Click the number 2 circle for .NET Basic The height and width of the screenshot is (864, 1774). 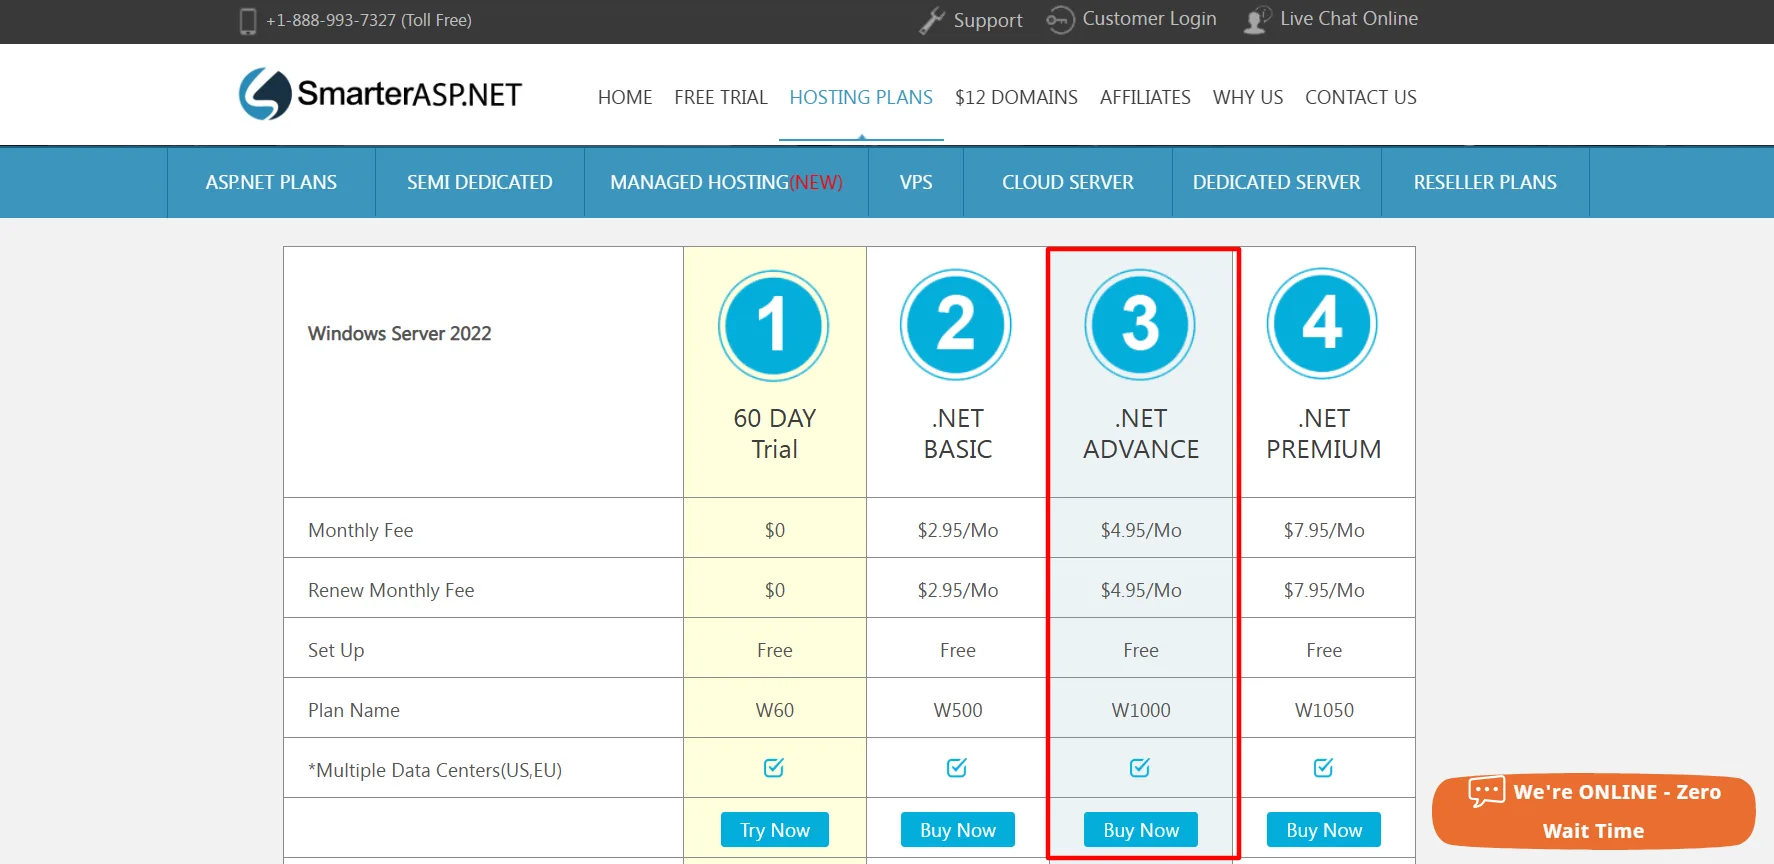(x=956, y=324)
